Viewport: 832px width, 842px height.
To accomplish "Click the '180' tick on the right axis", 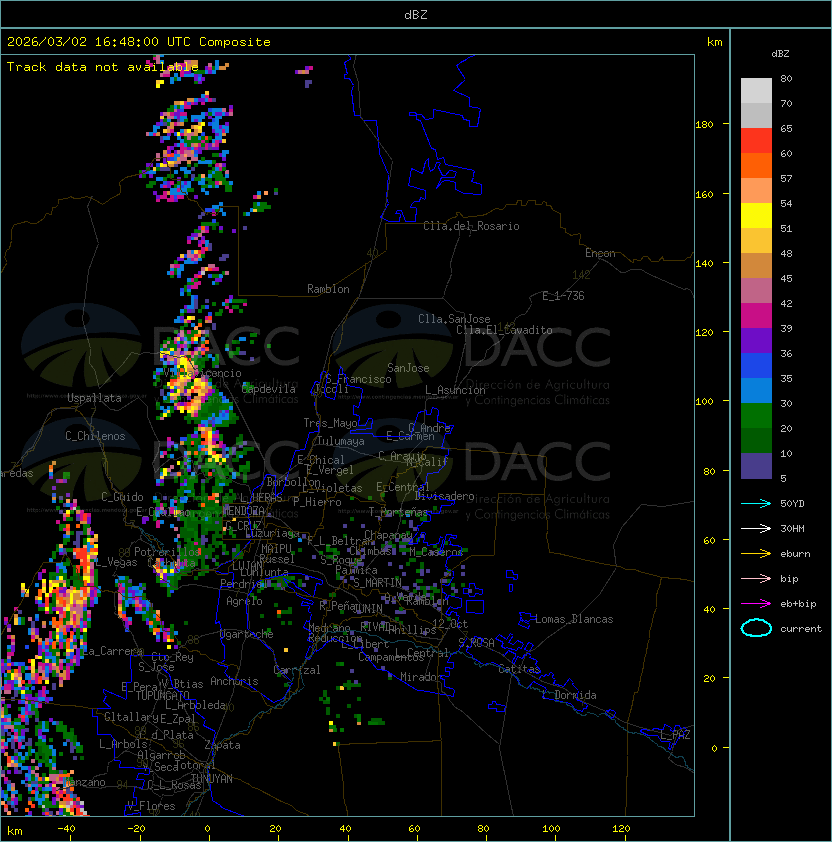I will (x=704, y=125).
